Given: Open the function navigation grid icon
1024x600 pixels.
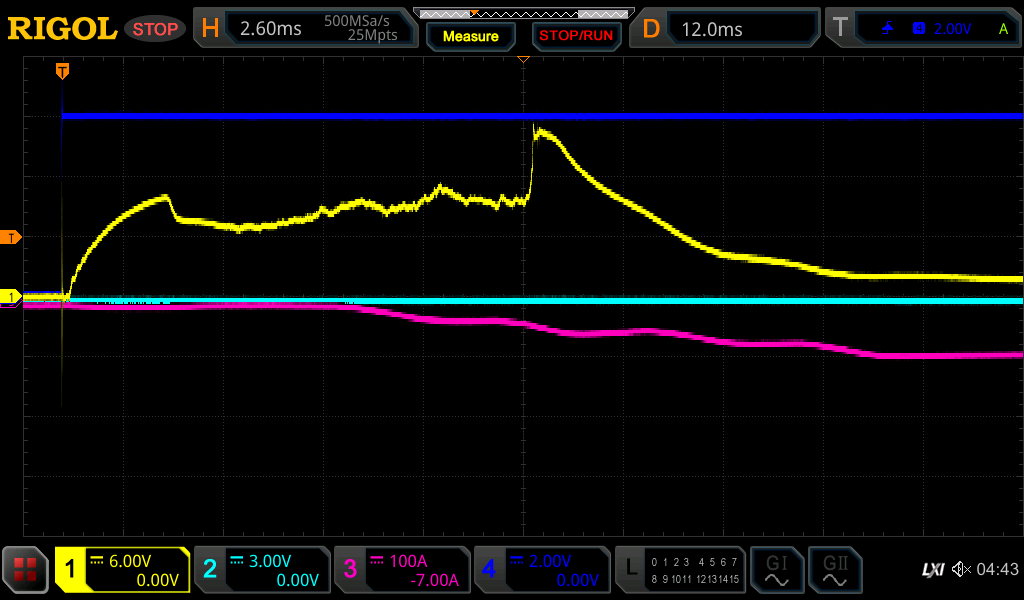Looking at the screenshot, I should tap(25, 570).
